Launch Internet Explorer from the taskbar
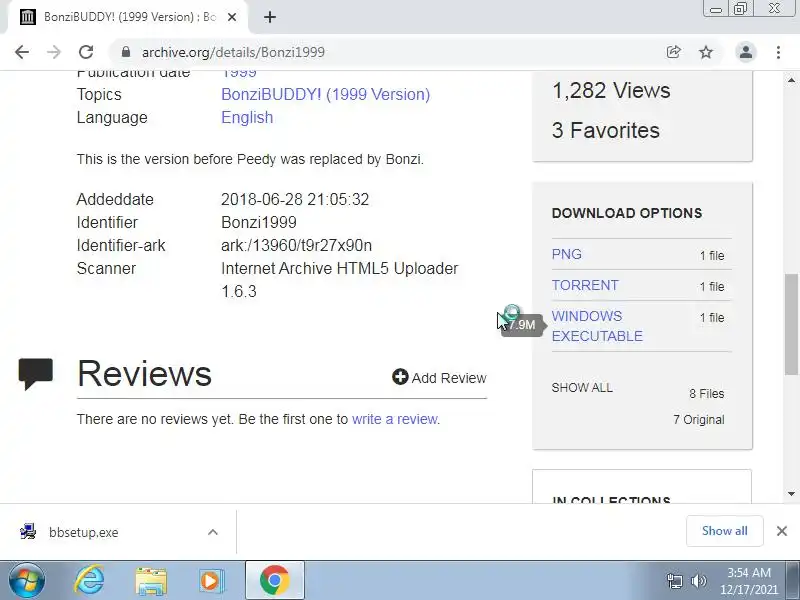 [89, 580]
